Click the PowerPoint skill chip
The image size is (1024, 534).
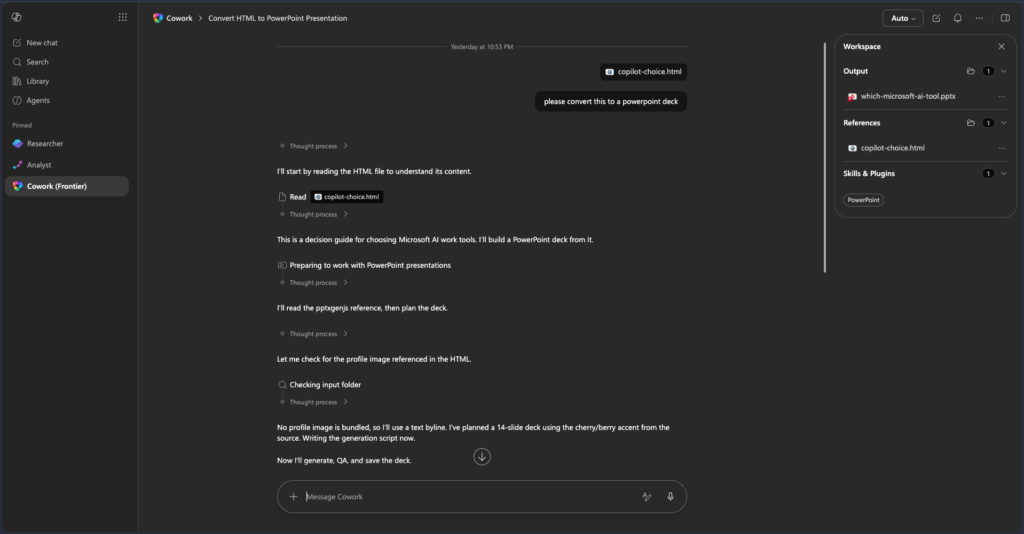pos(863,200)
